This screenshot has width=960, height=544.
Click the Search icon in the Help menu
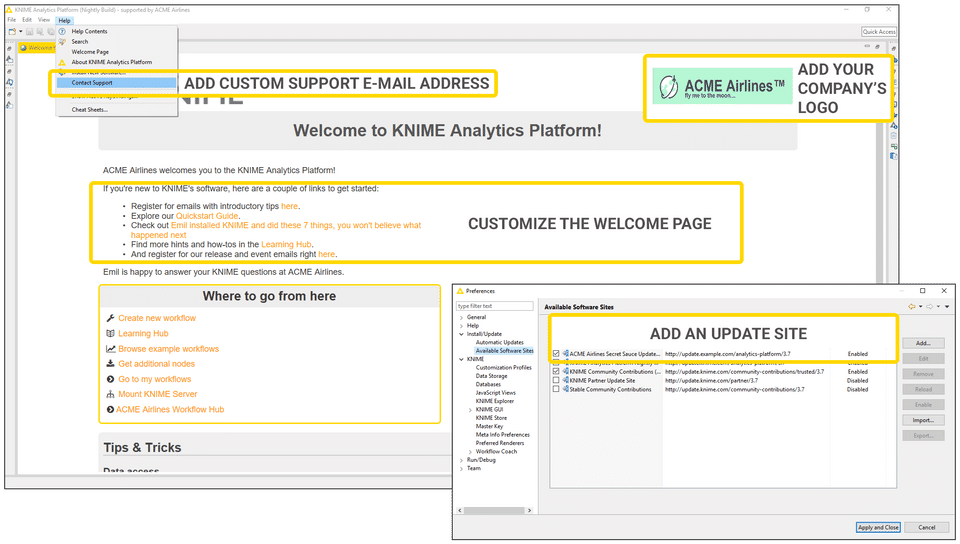pos(62,42)
